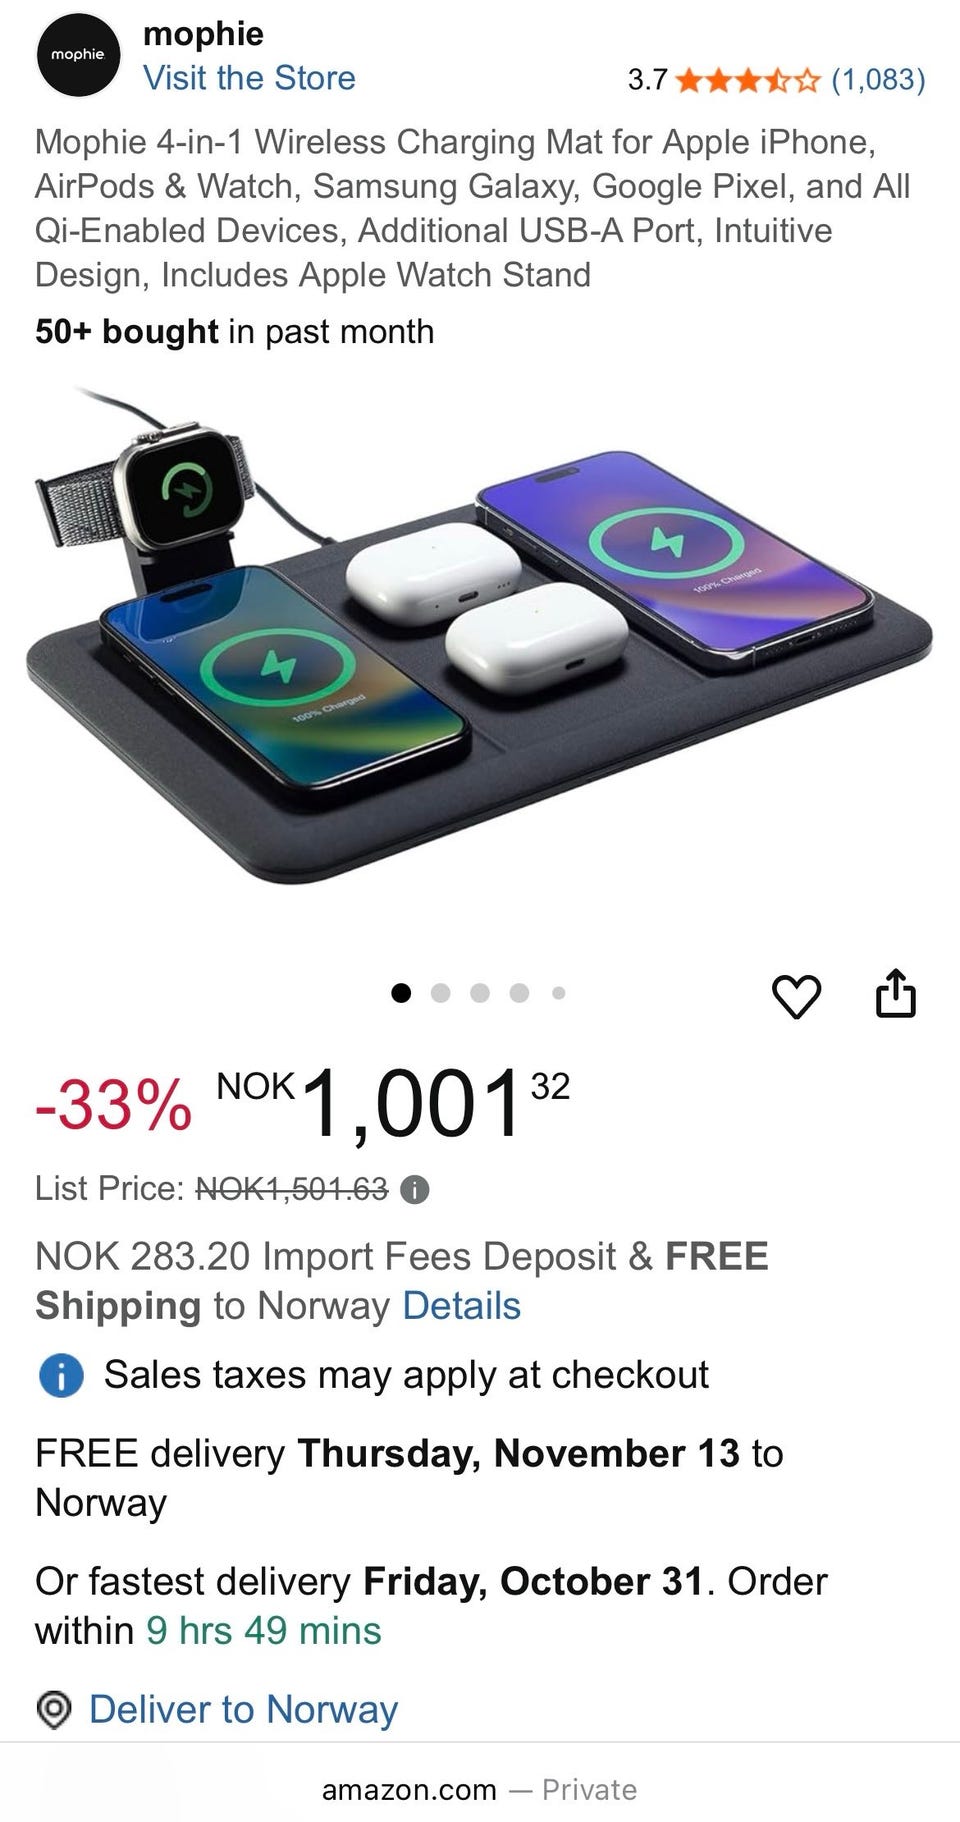Viewport: 960px width, 1822px height.
Task: Click the List Price info icon
Action: [414, 1190]
